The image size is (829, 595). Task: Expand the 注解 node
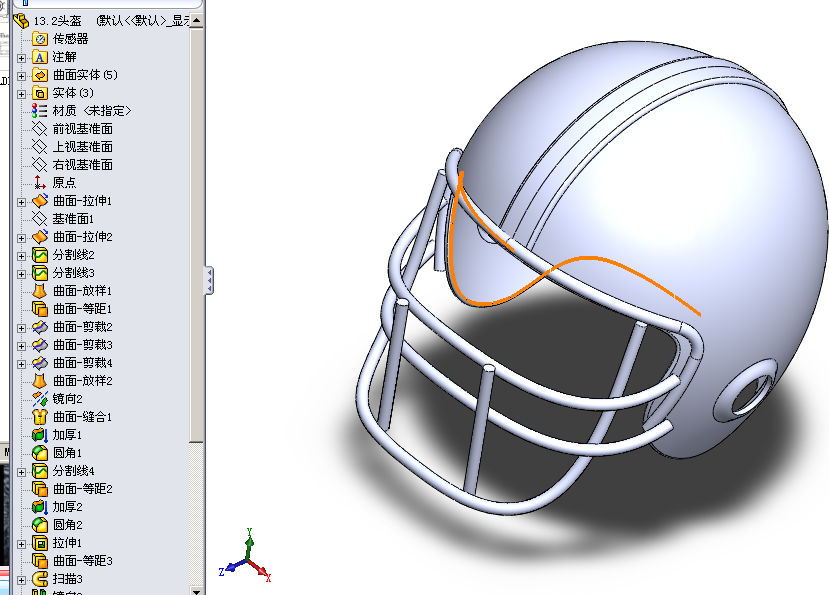point(22,58)
